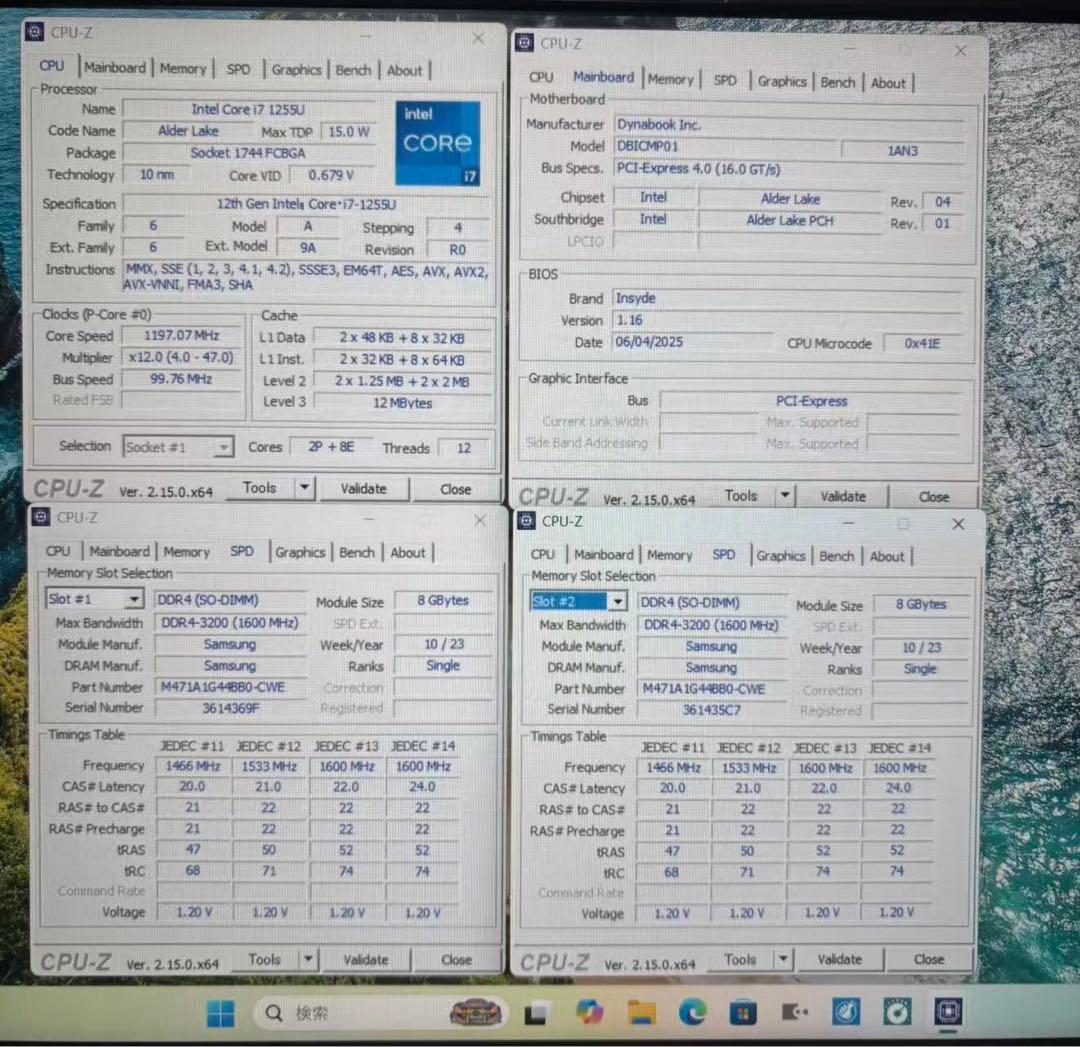
Task: Open the About tab in the Slot #2 window
Action: pos(886,557)
